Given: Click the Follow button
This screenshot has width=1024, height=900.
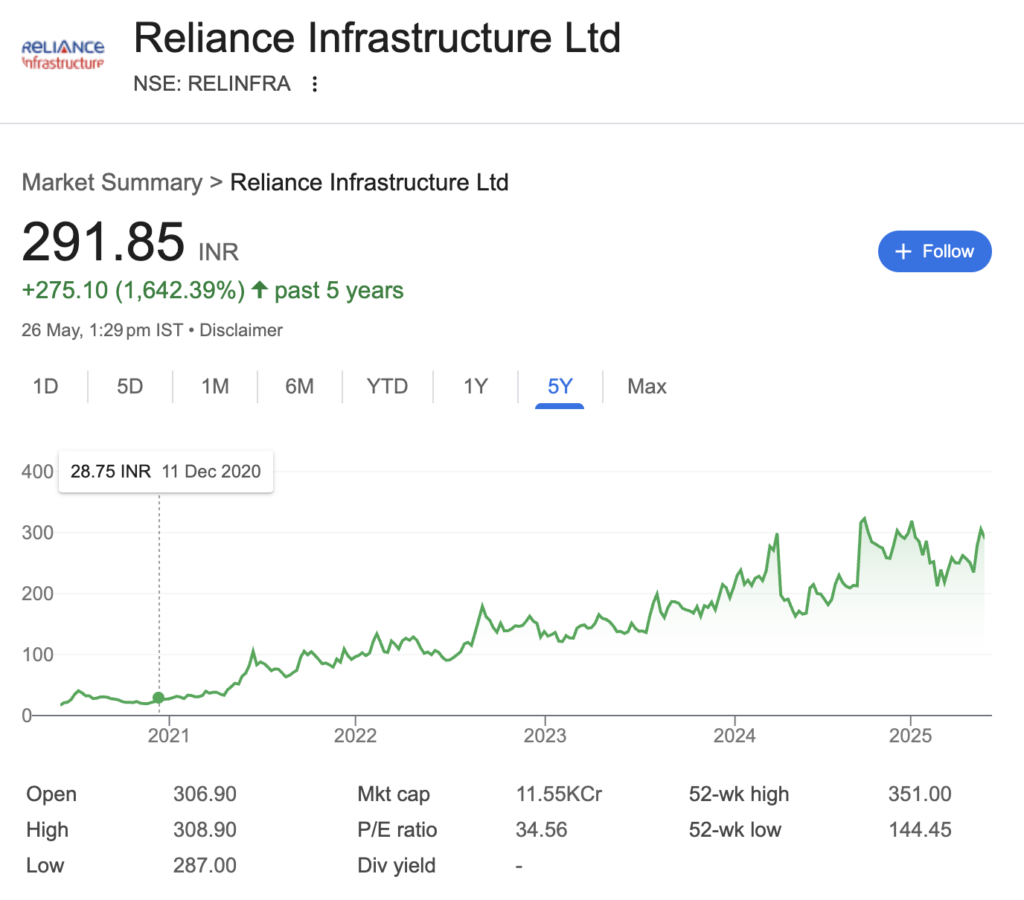Looking at the screenshot, I should [x=935, y=251].
